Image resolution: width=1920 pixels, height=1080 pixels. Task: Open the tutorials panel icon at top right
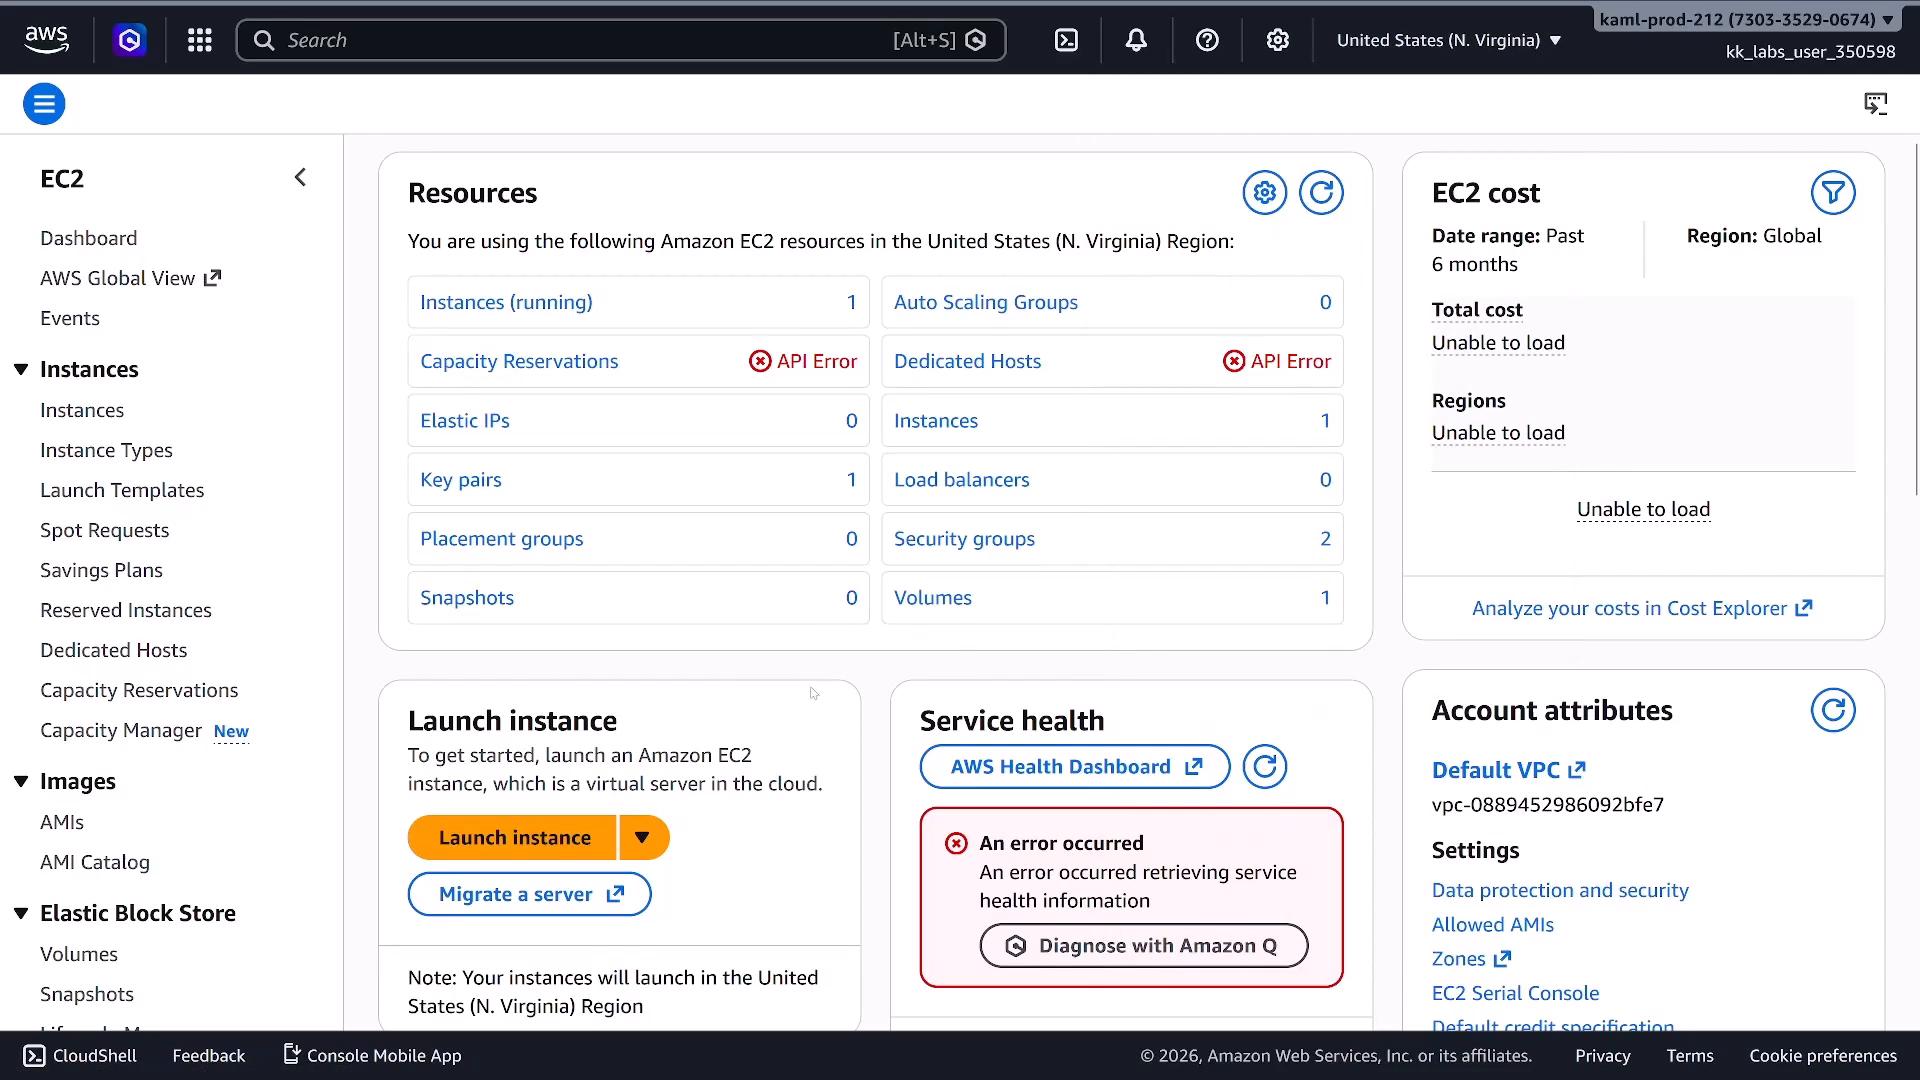tap(1875, 104)
